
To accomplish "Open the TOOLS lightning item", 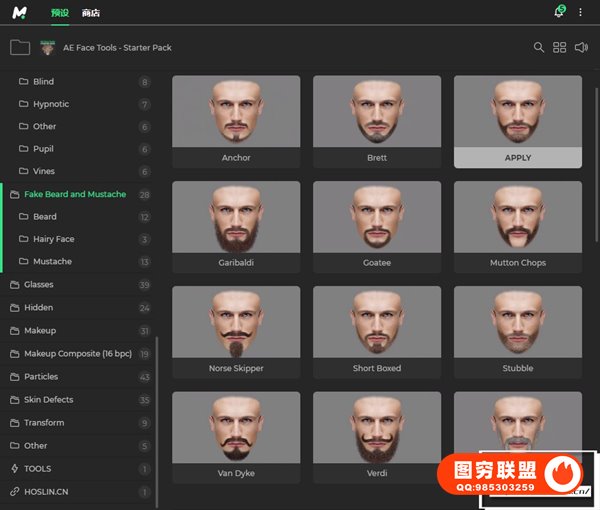I will coord(38,469).
